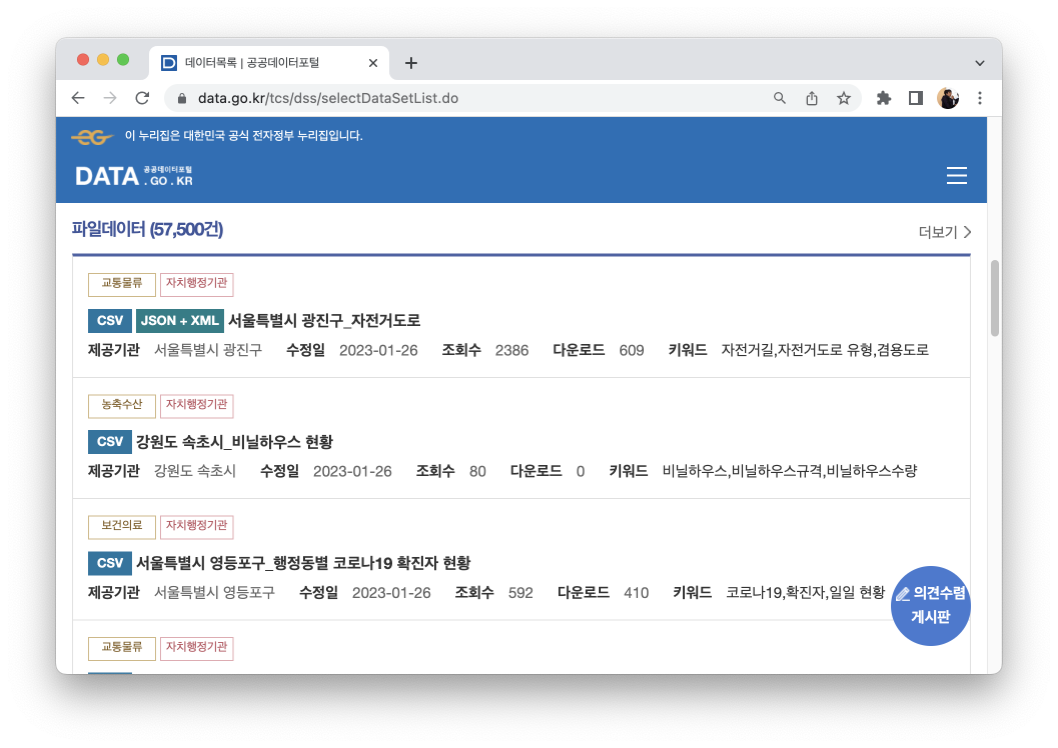Close the 데이터목록 browser tab
1058x748 pixels.
[x=373, y=63]
